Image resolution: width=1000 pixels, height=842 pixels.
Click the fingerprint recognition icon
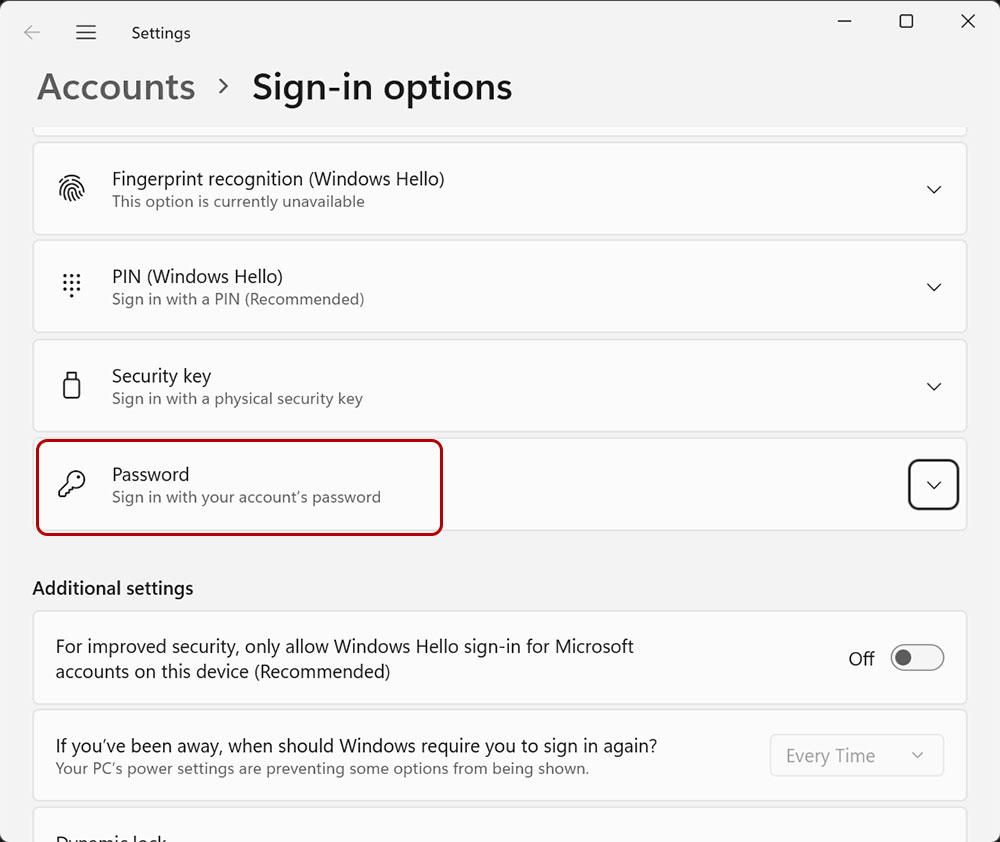point(71,189)
